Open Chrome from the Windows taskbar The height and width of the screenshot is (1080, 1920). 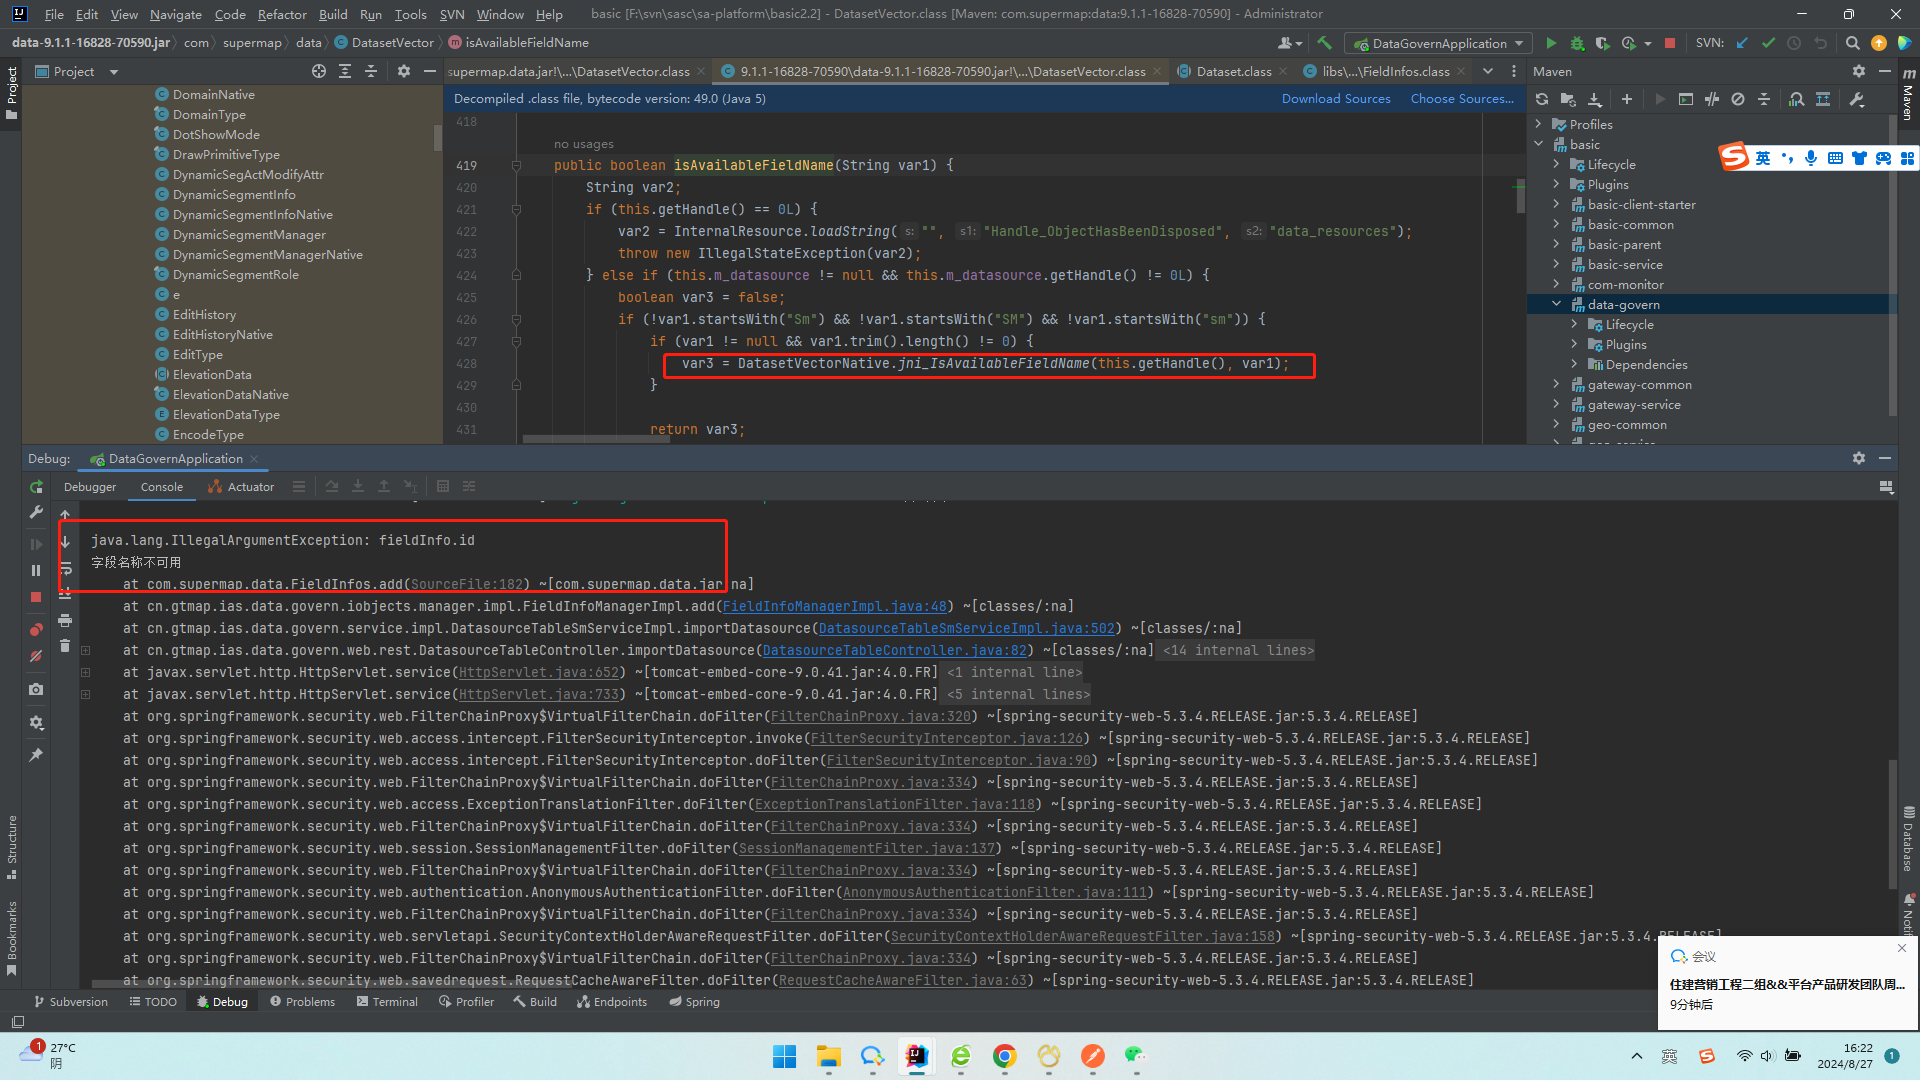[x=1004, y=1056]
